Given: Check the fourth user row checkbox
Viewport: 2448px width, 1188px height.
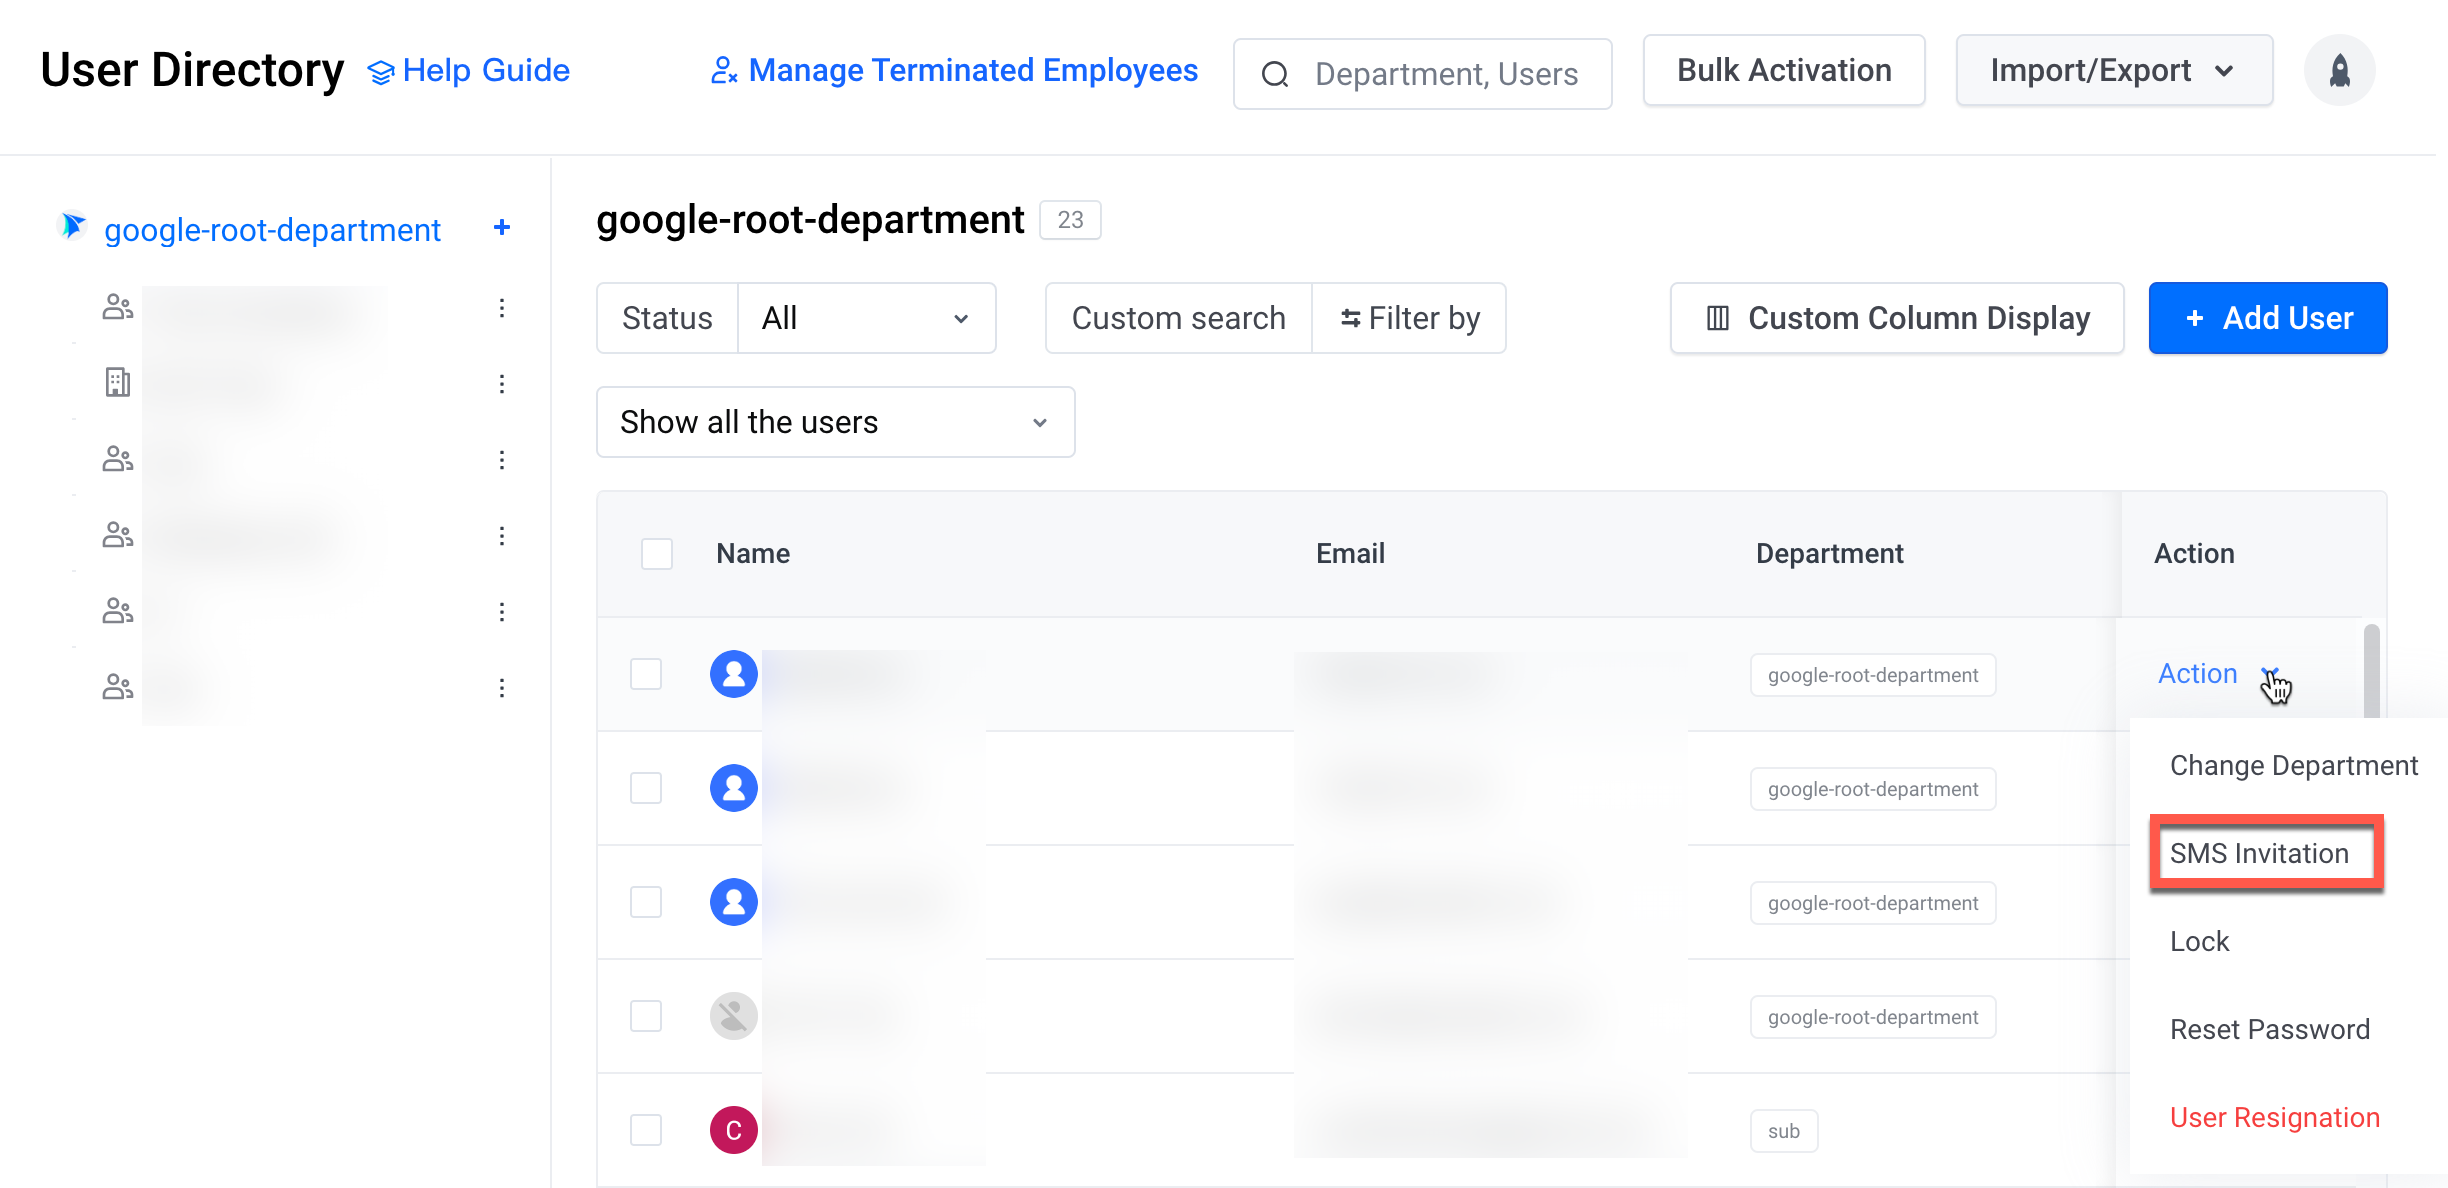Looking at the screenshot, I should coord(646,1016).
